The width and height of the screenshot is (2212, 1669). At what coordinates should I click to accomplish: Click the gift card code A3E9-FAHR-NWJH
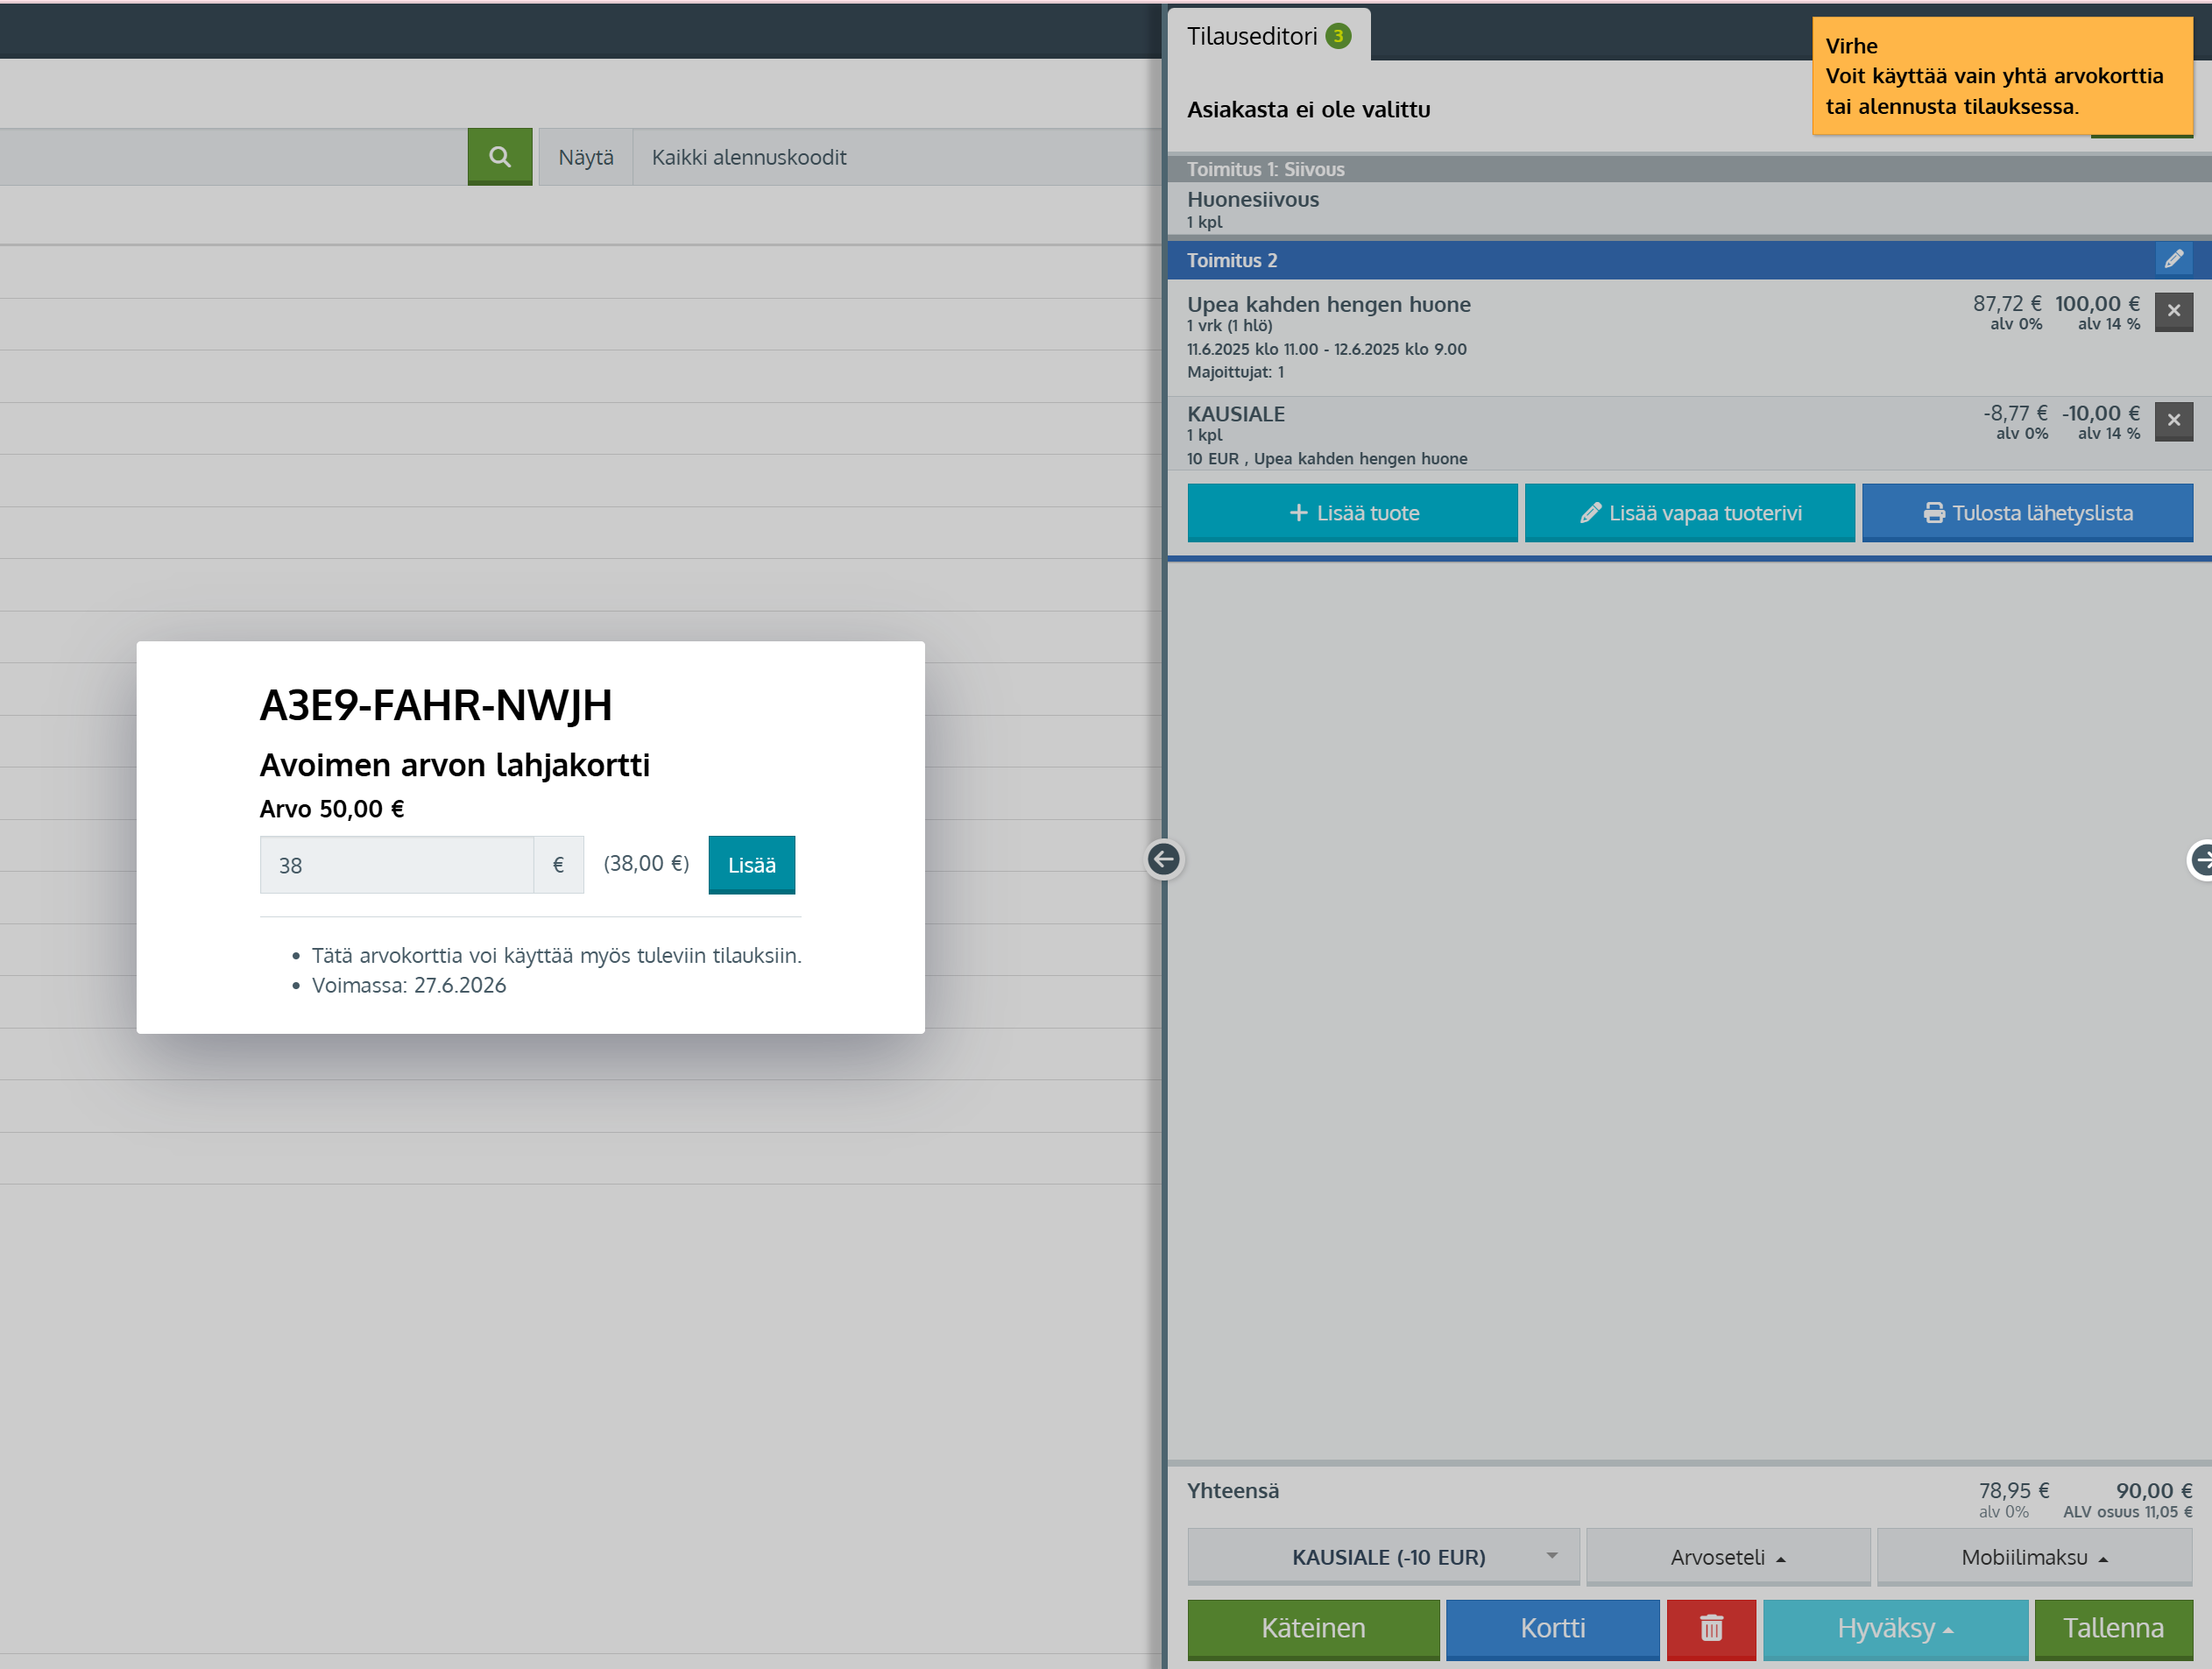tap(436, 705)
